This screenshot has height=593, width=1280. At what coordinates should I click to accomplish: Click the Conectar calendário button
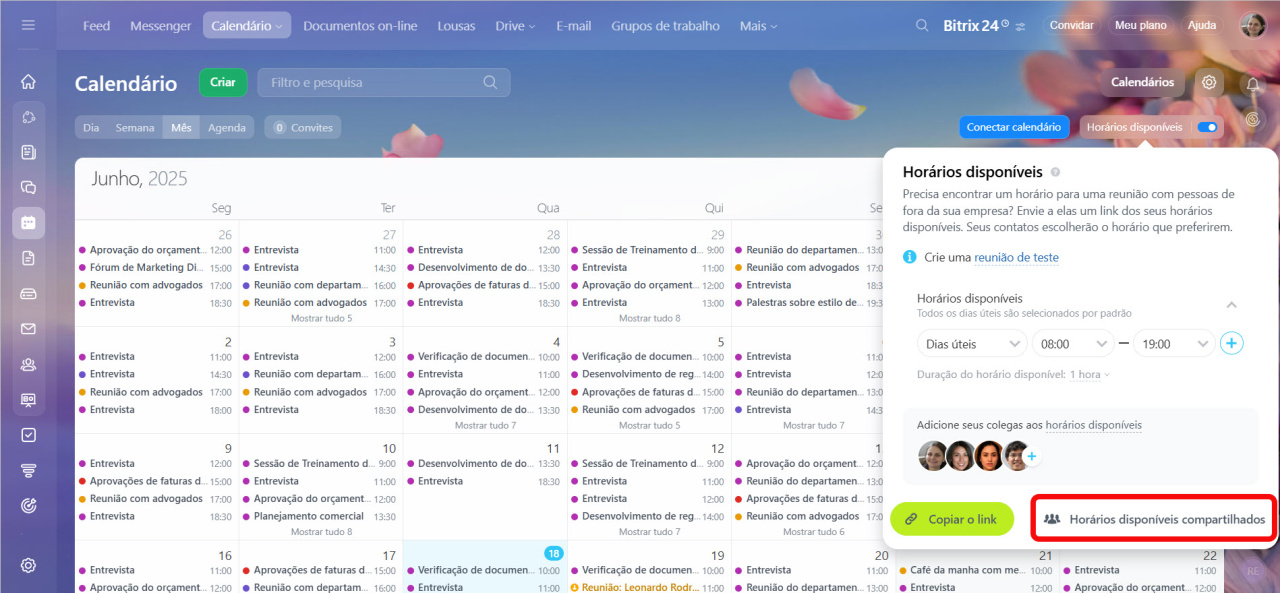[x=1014, y=127]
